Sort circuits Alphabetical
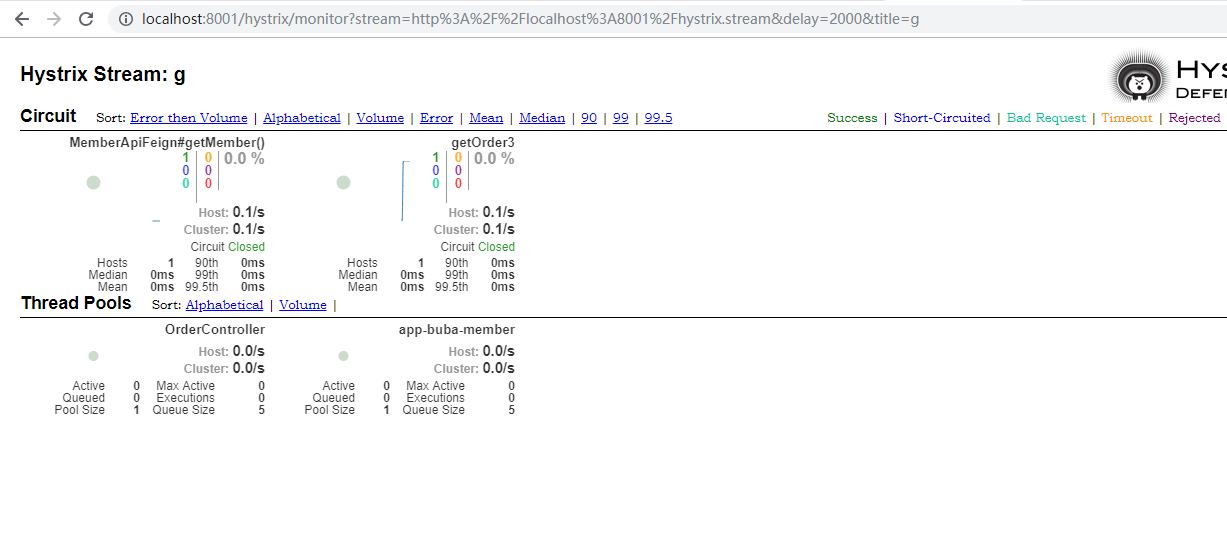 coord(302,118)
